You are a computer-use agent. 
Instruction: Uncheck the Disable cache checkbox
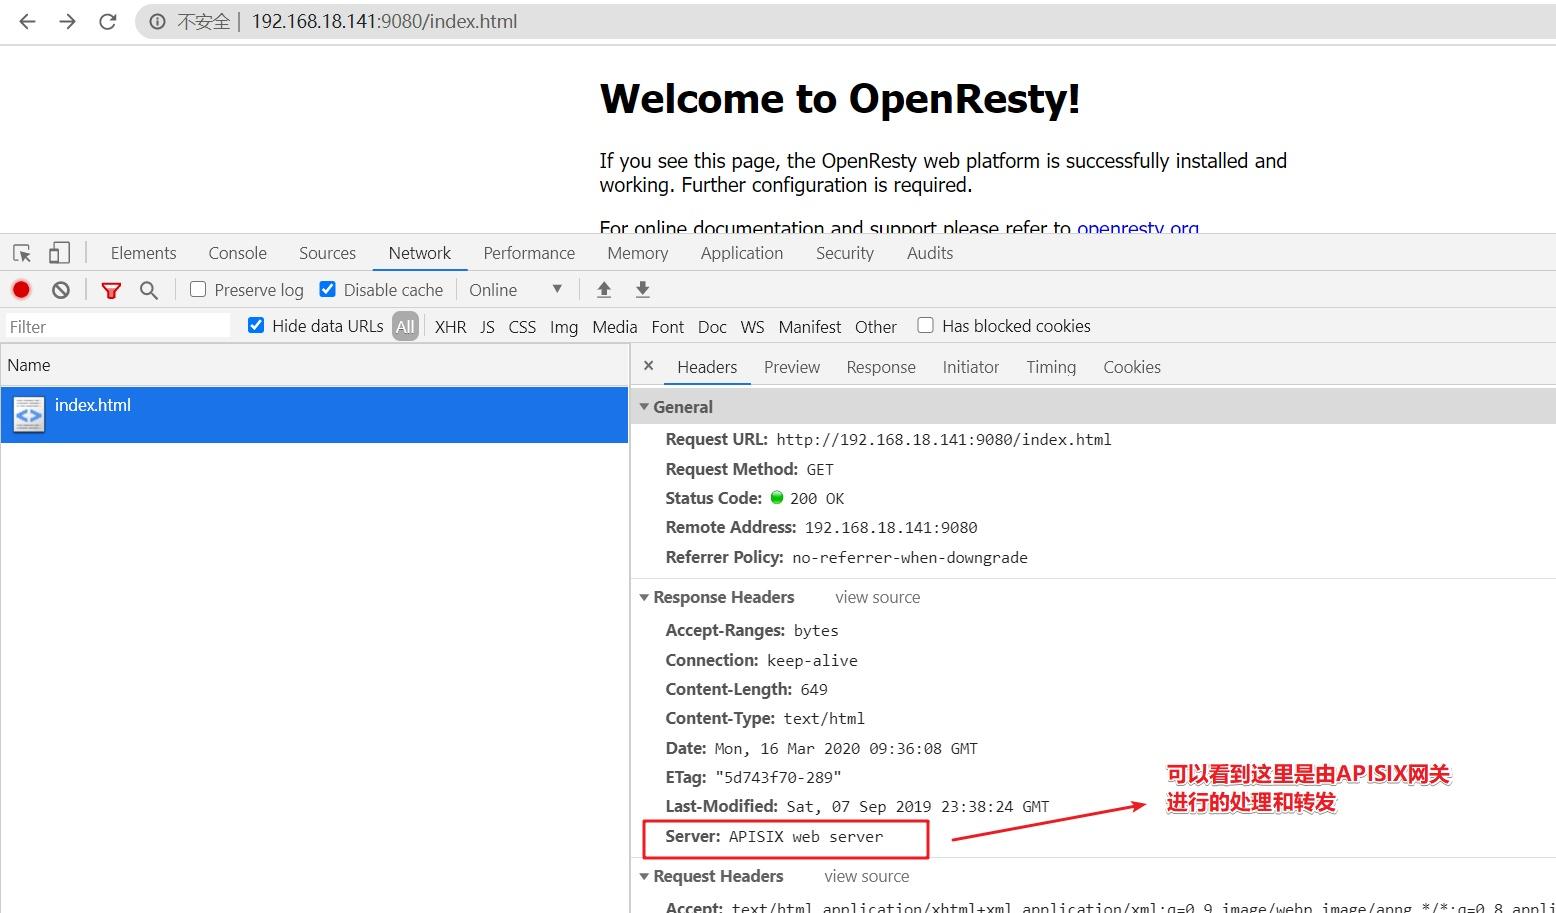(x=327, y=289)
